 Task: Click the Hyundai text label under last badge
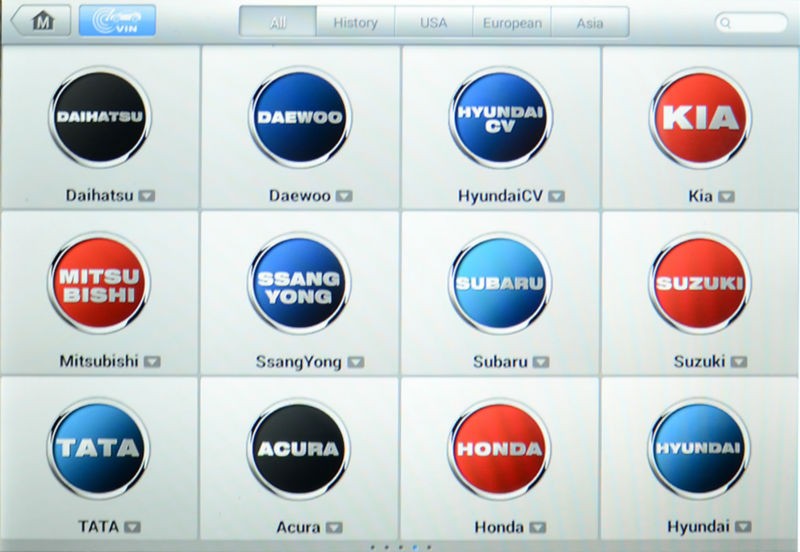coord(698,526)
